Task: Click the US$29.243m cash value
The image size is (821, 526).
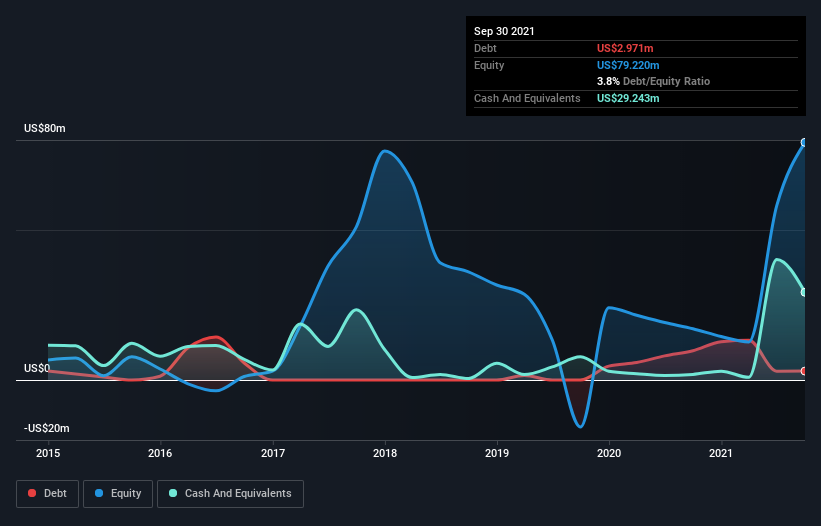Action: pyautogui.click(x=628, y=98)
